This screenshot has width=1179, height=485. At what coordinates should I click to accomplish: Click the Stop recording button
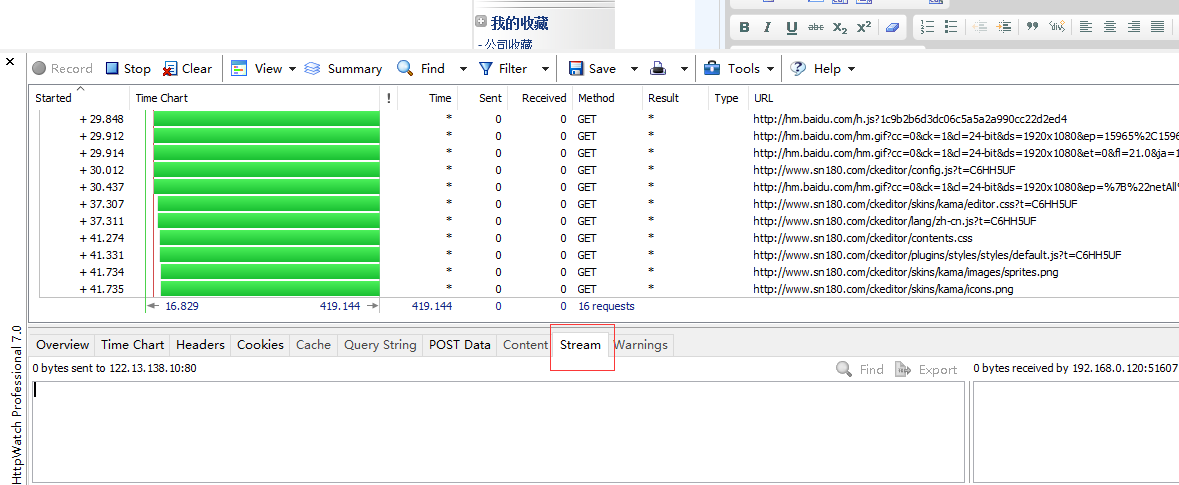point(128,69)
